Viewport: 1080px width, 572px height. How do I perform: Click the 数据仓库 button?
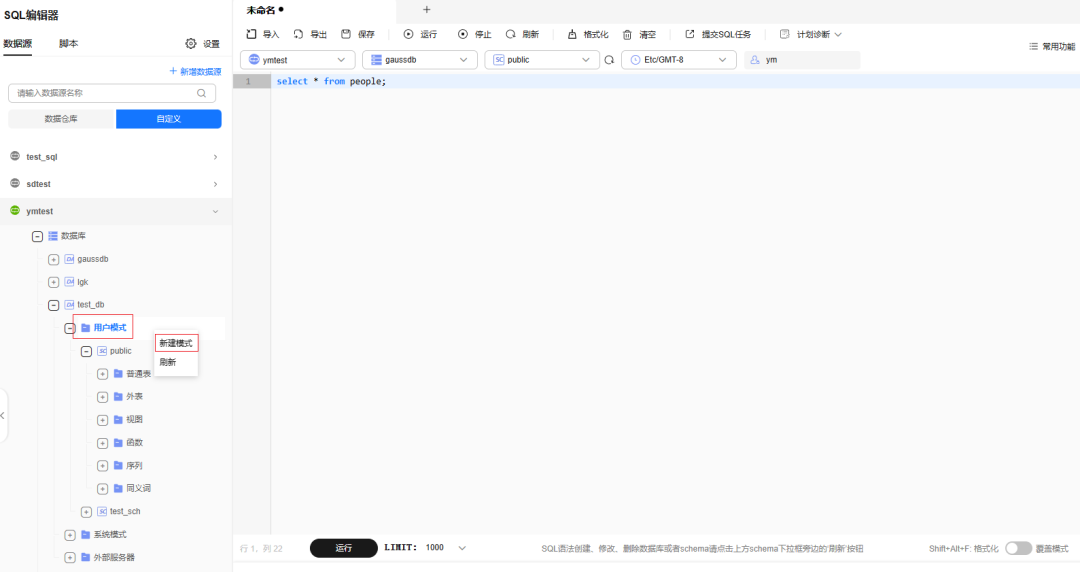tap(61, 119)
